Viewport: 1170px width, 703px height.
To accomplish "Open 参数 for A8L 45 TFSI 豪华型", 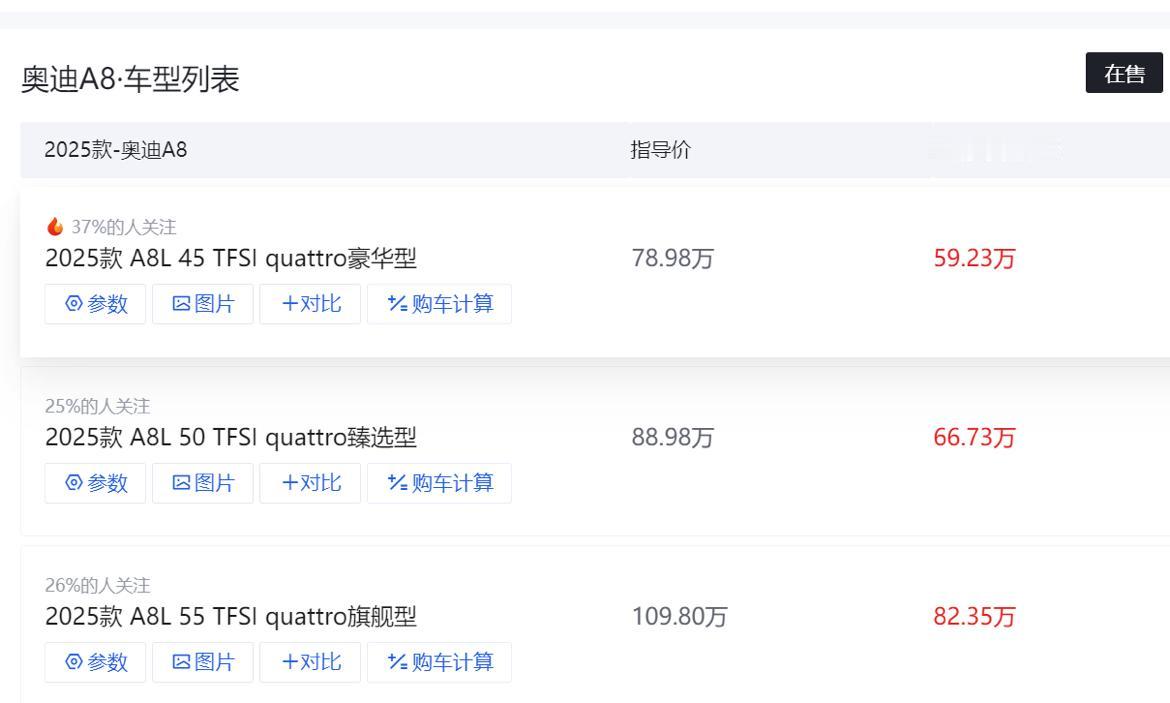I will 95,304.
